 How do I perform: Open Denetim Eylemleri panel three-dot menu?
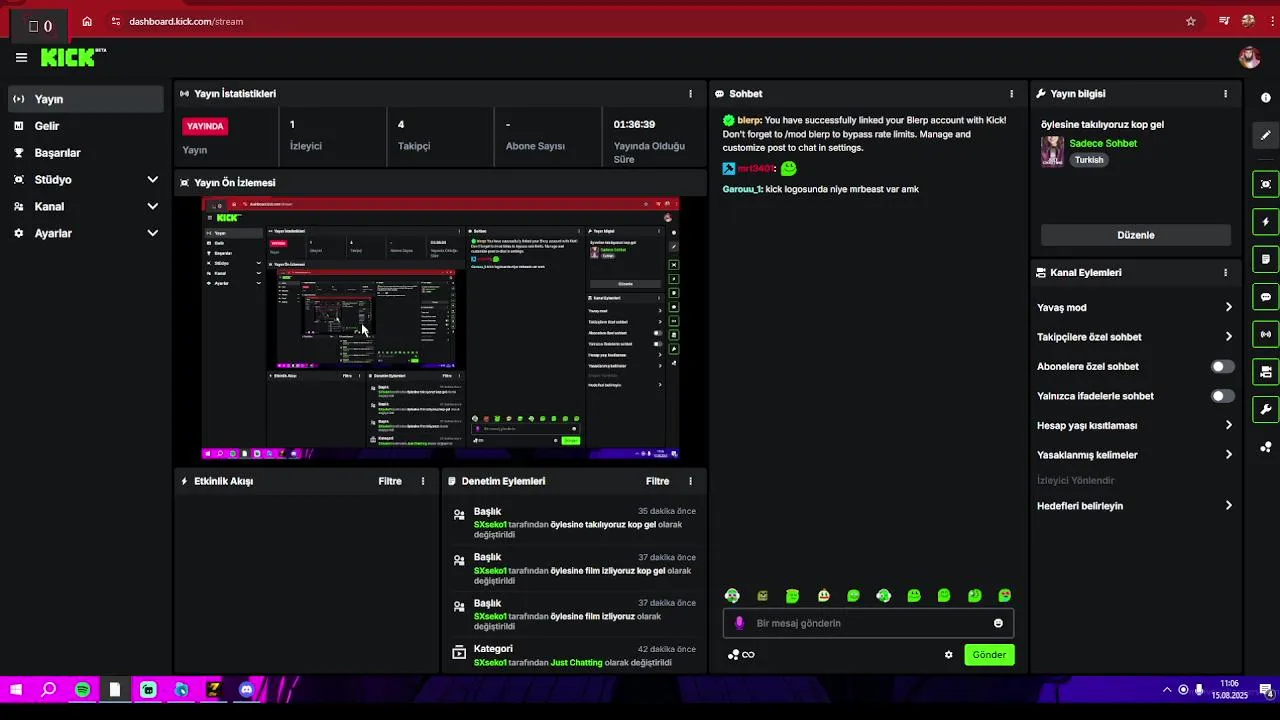click(690, 481)
